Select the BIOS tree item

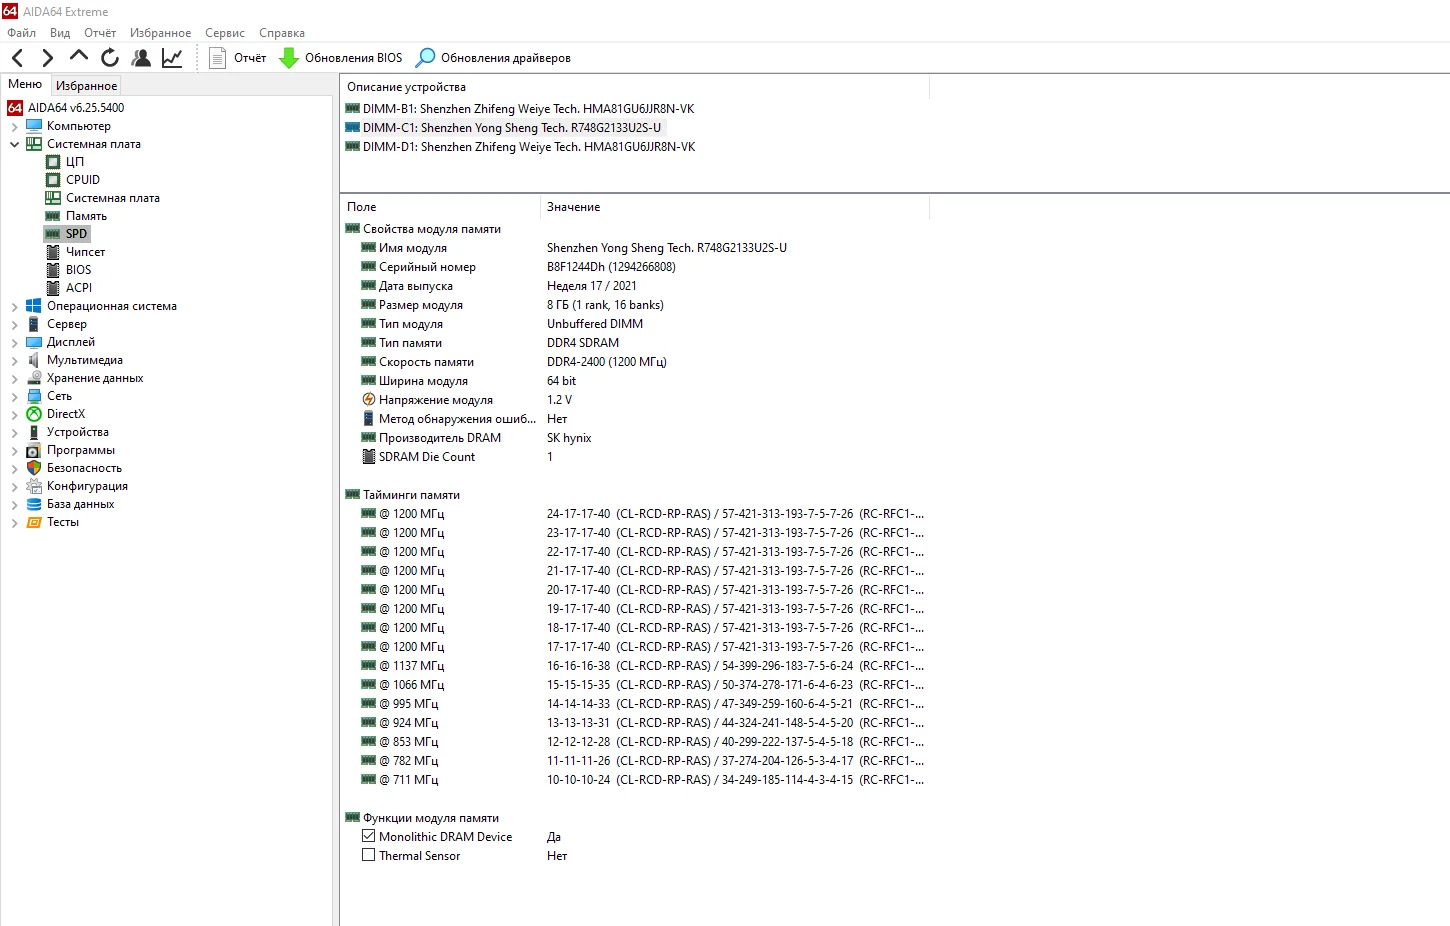click(x=78, y=270)
